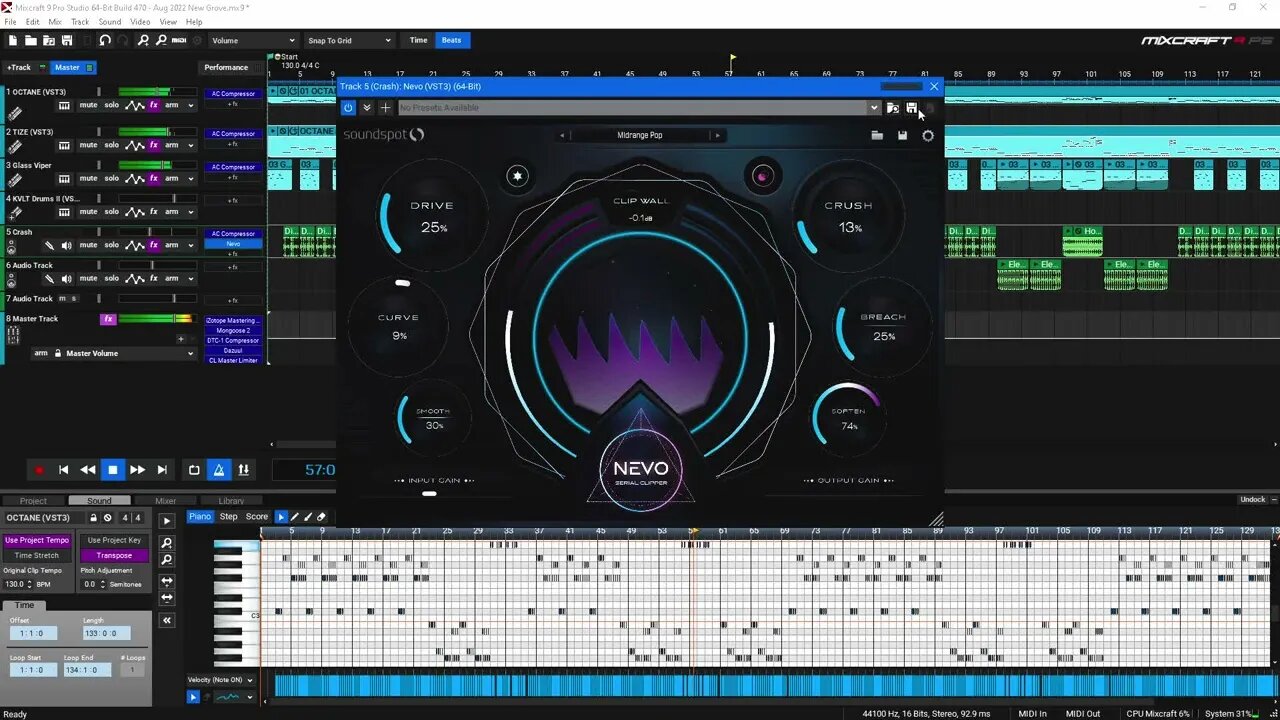
Task: Click the Nevo star button
Action: pos(517,176)
